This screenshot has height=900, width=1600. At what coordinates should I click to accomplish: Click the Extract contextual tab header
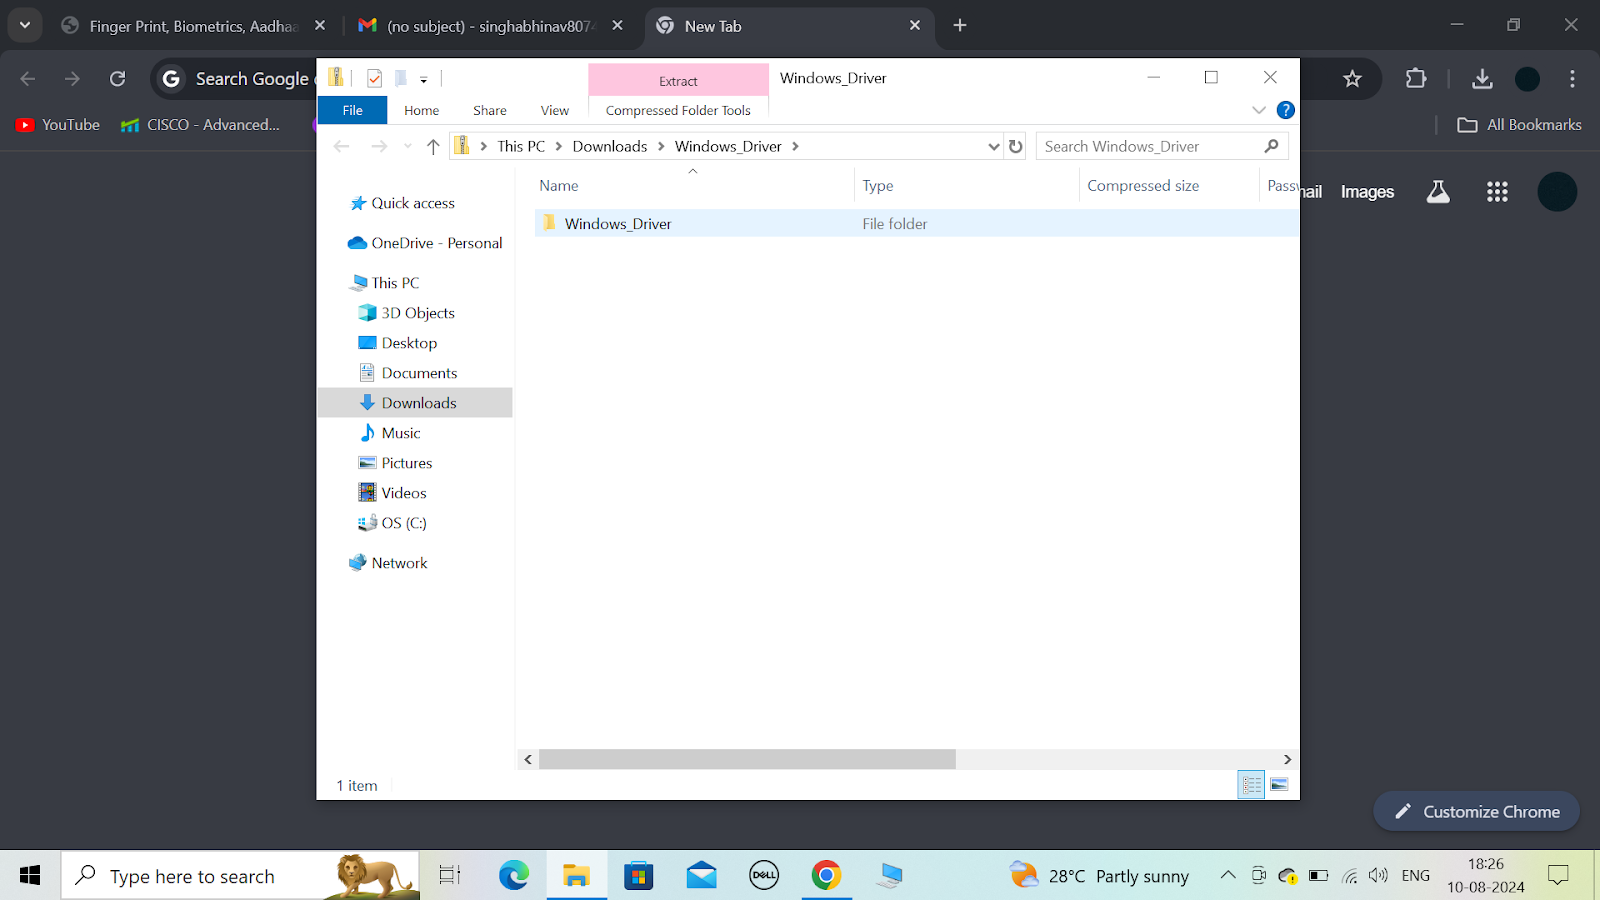click(x=678, y=80)
